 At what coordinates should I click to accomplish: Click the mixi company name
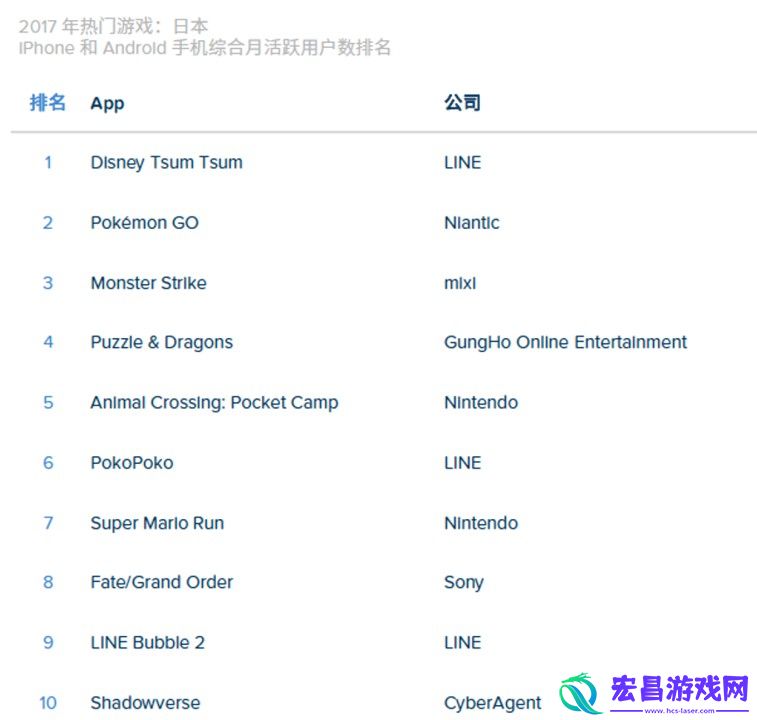(460, 282)
